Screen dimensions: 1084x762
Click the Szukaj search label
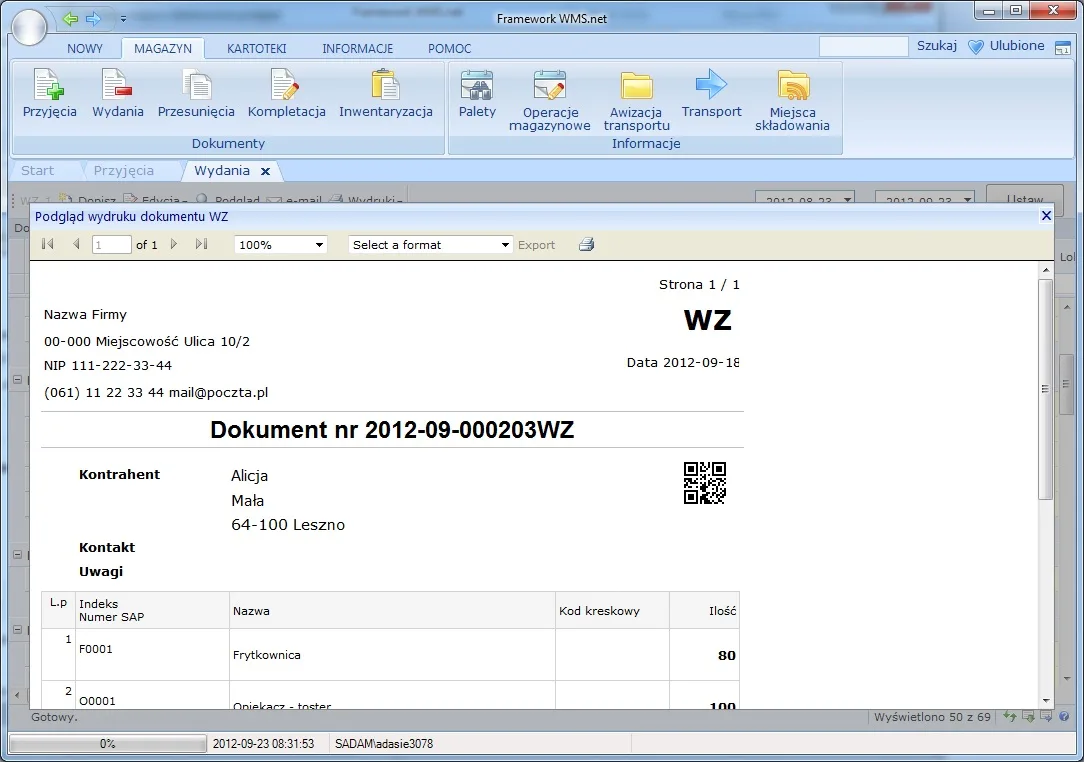click(x=937, y=46)
